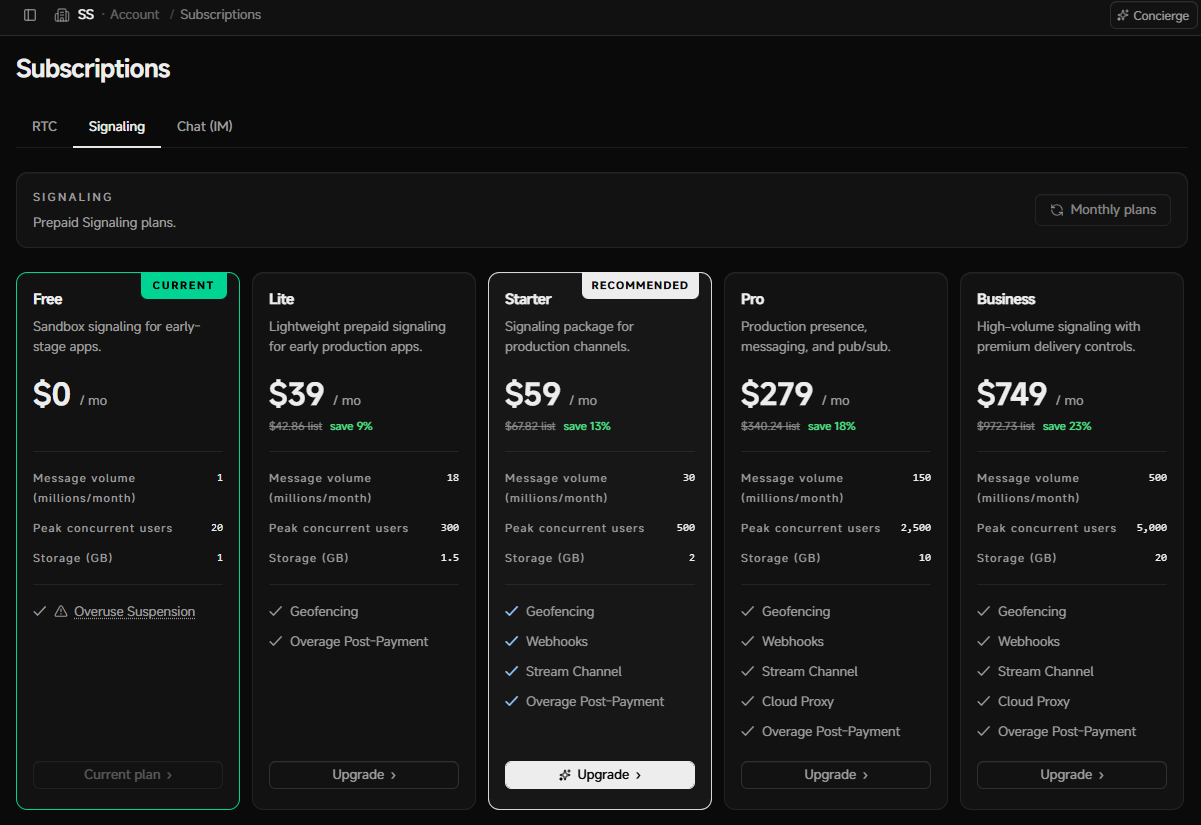Click the $42.86 list strikethrough price
The height and width of the screenshot is (825, 1201).
tap(295, 426)
